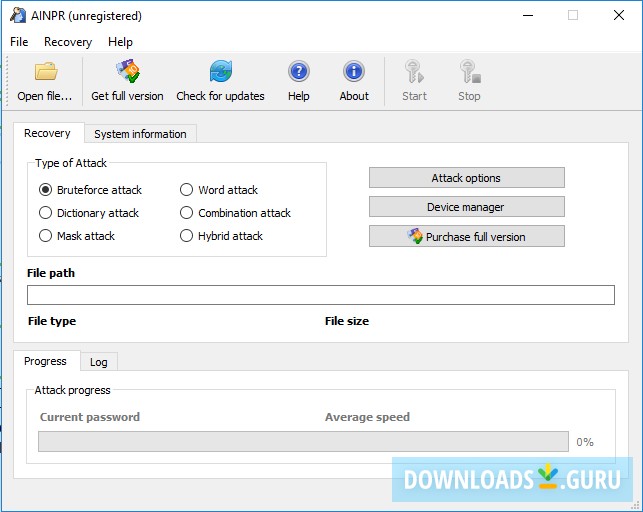Select Bruteforce attack radio button
Screen dimensions: 643x512
[x=45, y=190]
